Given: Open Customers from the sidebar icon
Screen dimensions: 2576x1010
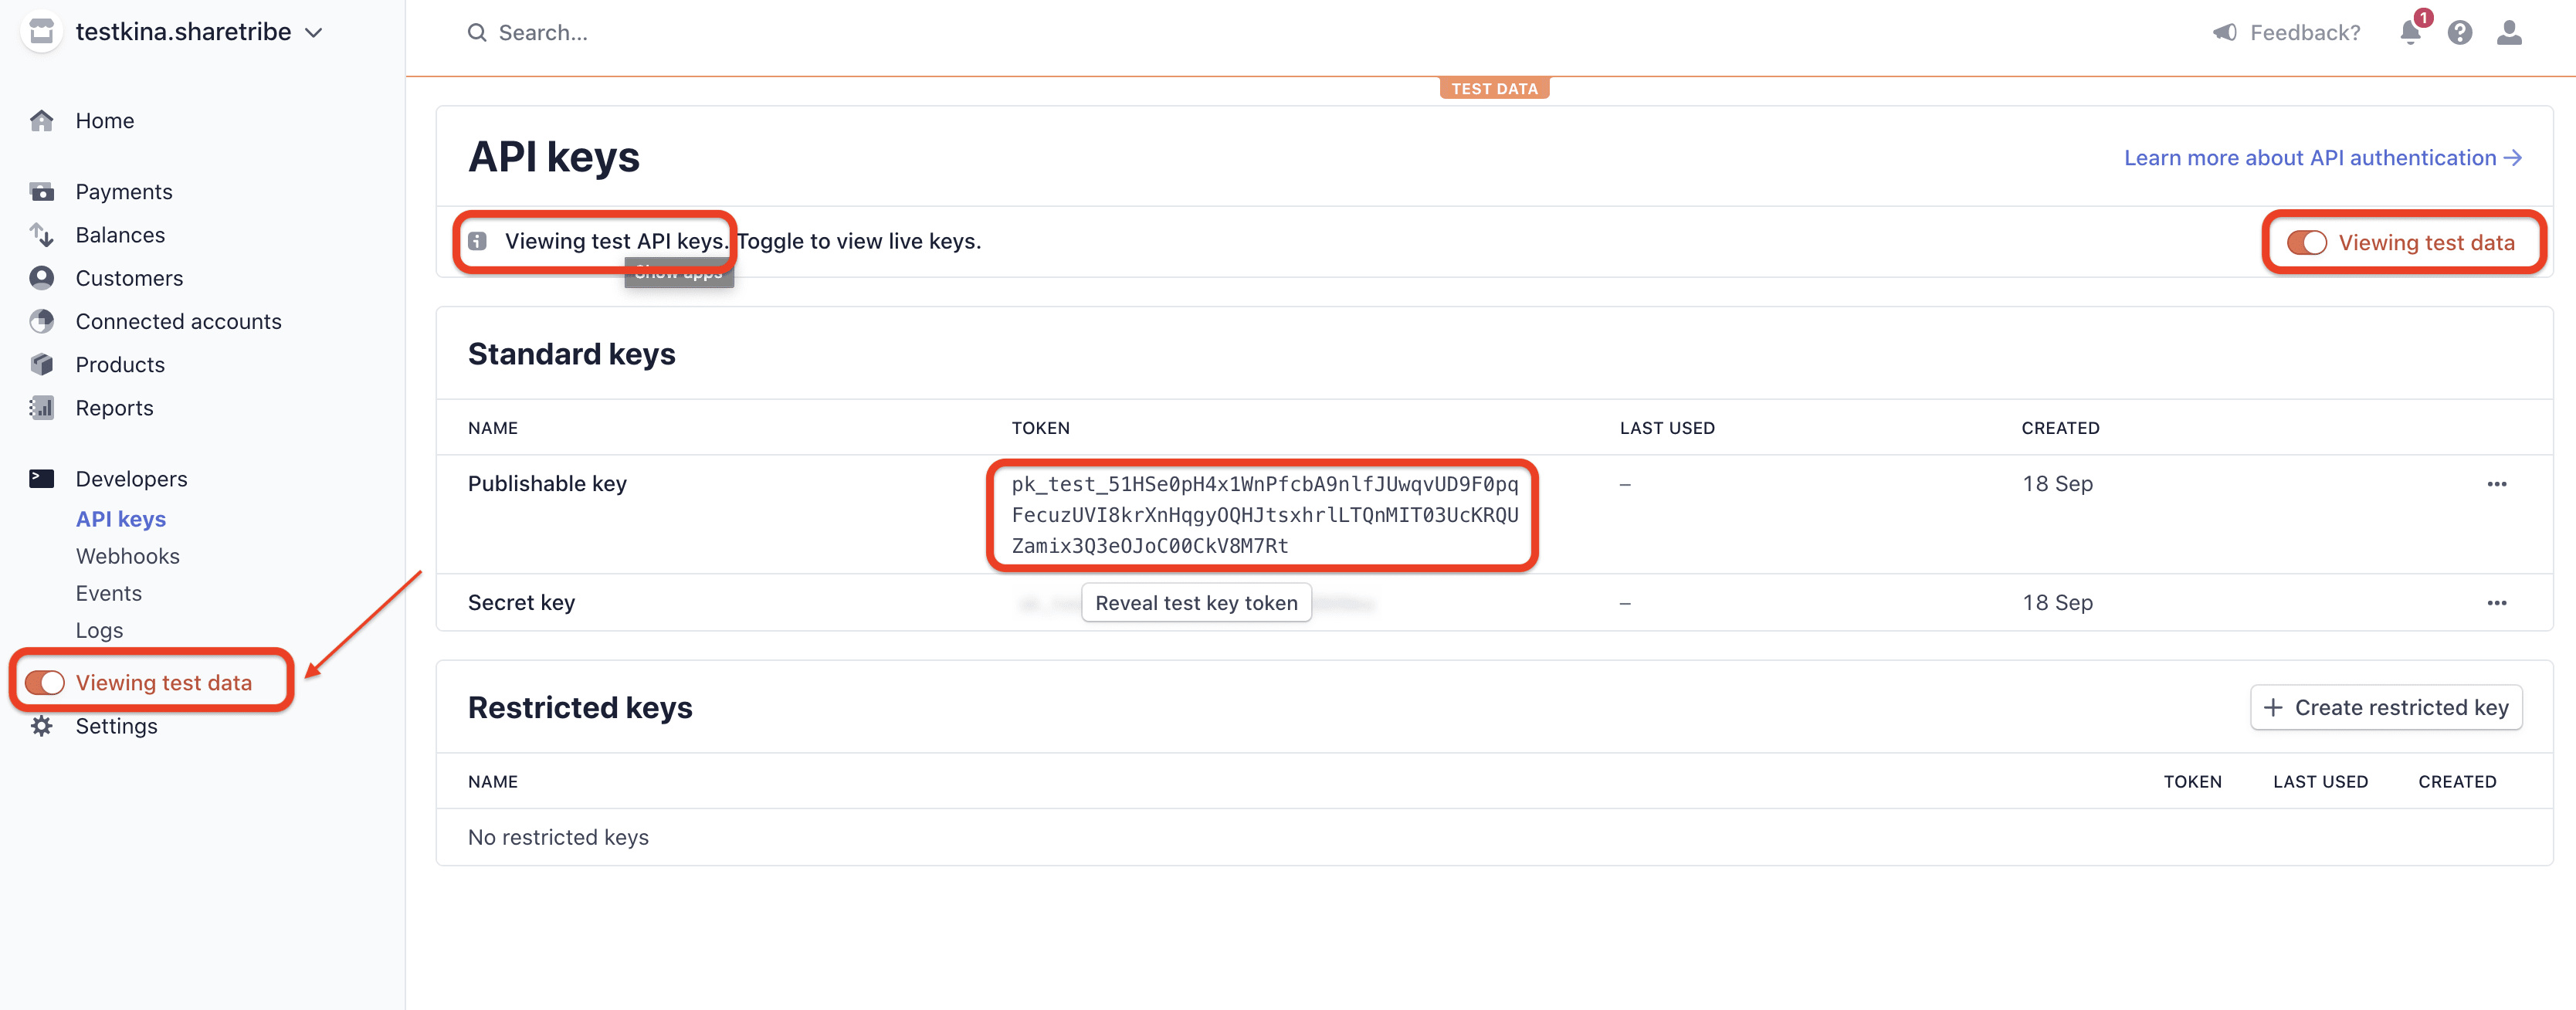Looking at the screenshot, I should pos(42,278).
